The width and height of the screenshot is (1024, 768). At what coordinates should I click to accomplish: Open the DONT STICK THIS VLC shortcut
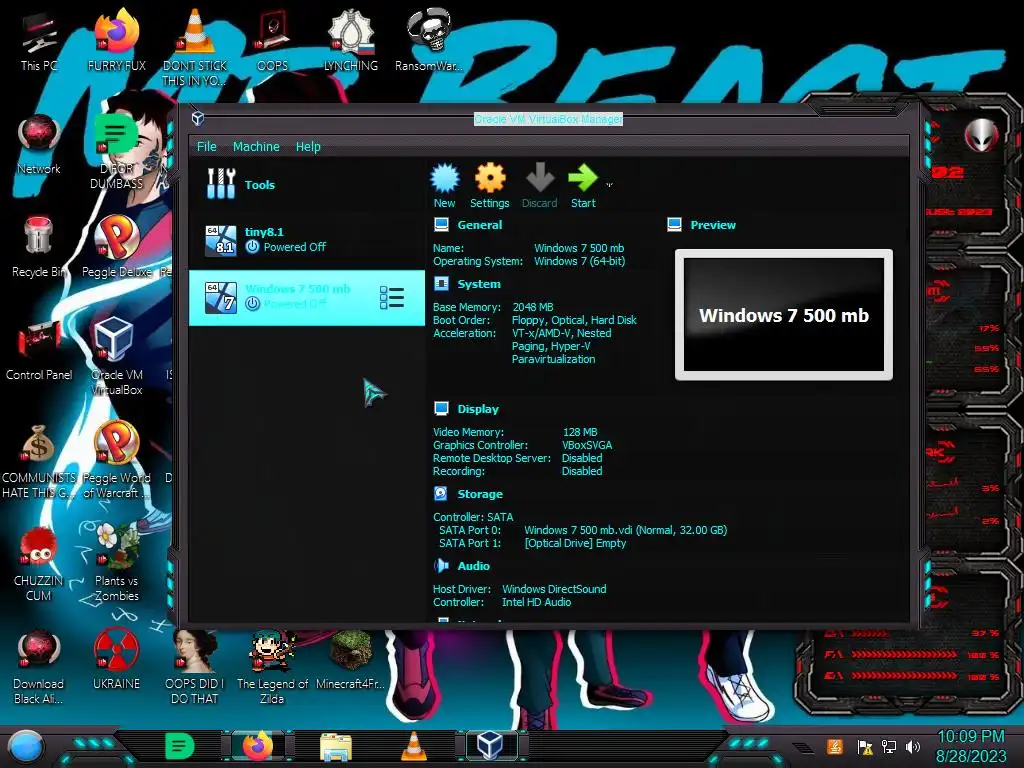pos(194,47)
